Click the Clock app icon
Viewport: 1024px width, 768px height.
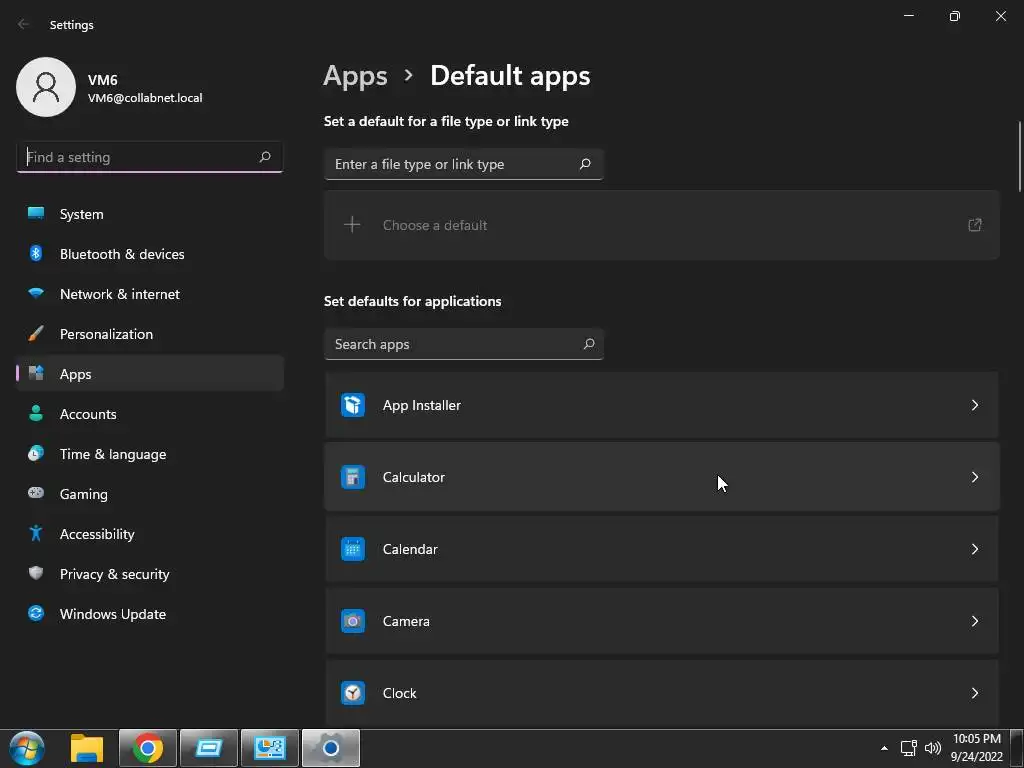point(353,693)
